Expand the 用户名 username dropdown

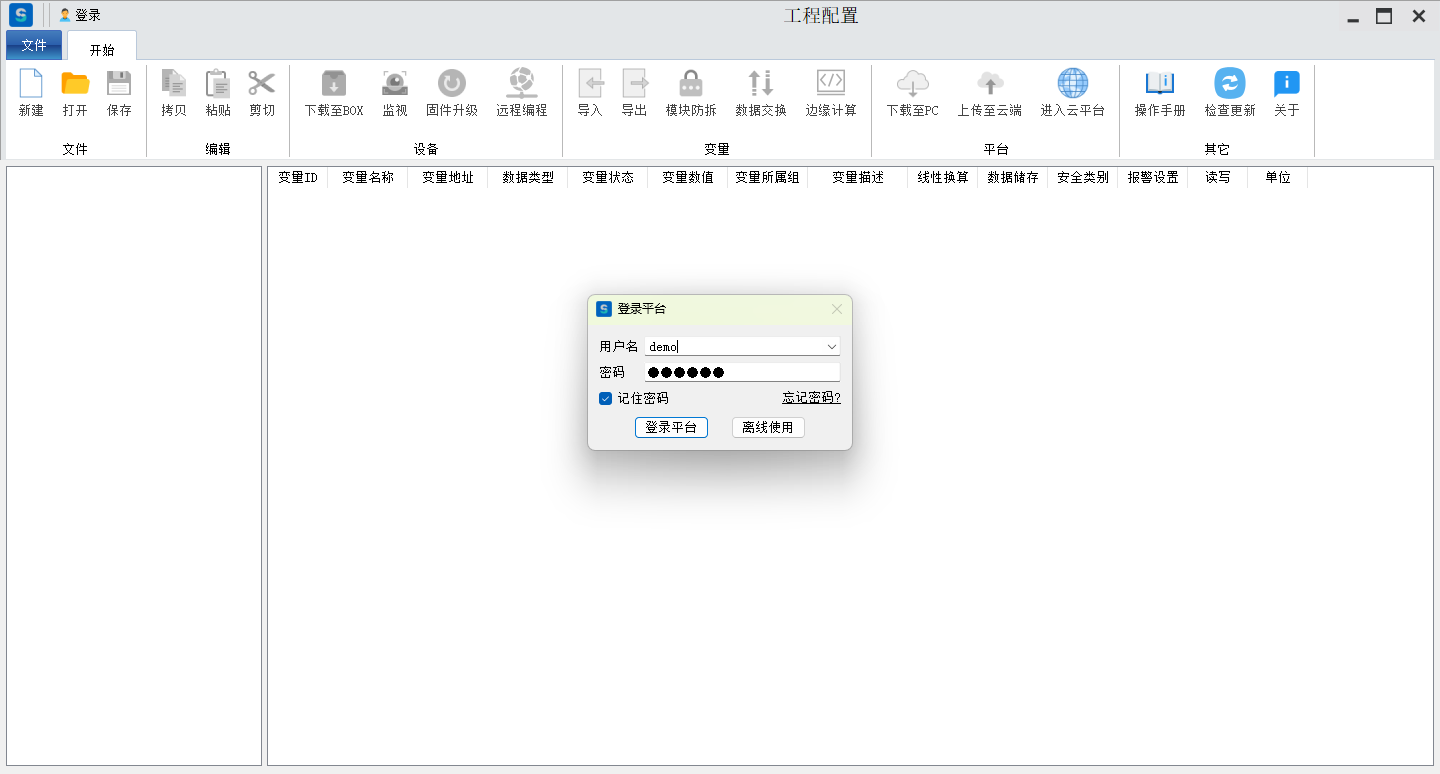(831, 347)
